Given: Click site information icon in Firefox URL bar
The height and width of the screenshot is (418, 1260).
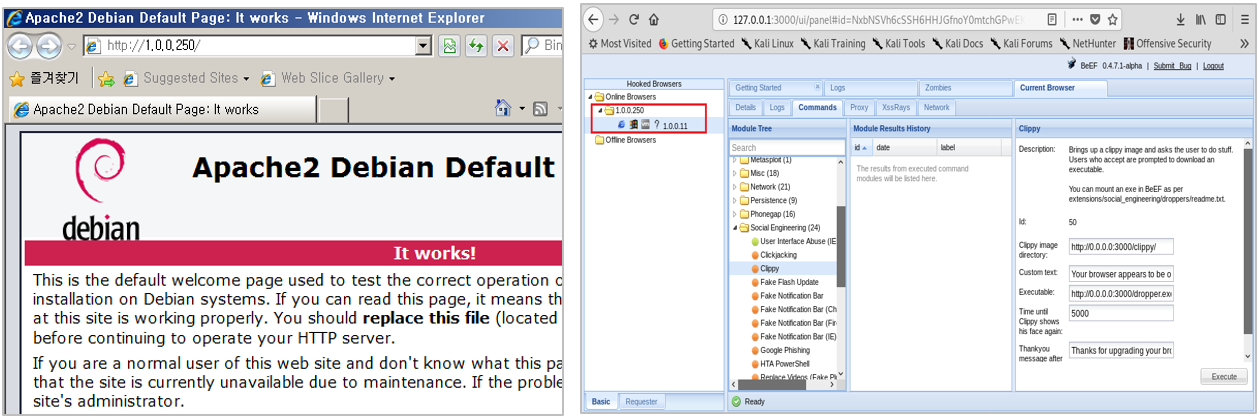Looking at the screenshot, I should click(722, 19).
